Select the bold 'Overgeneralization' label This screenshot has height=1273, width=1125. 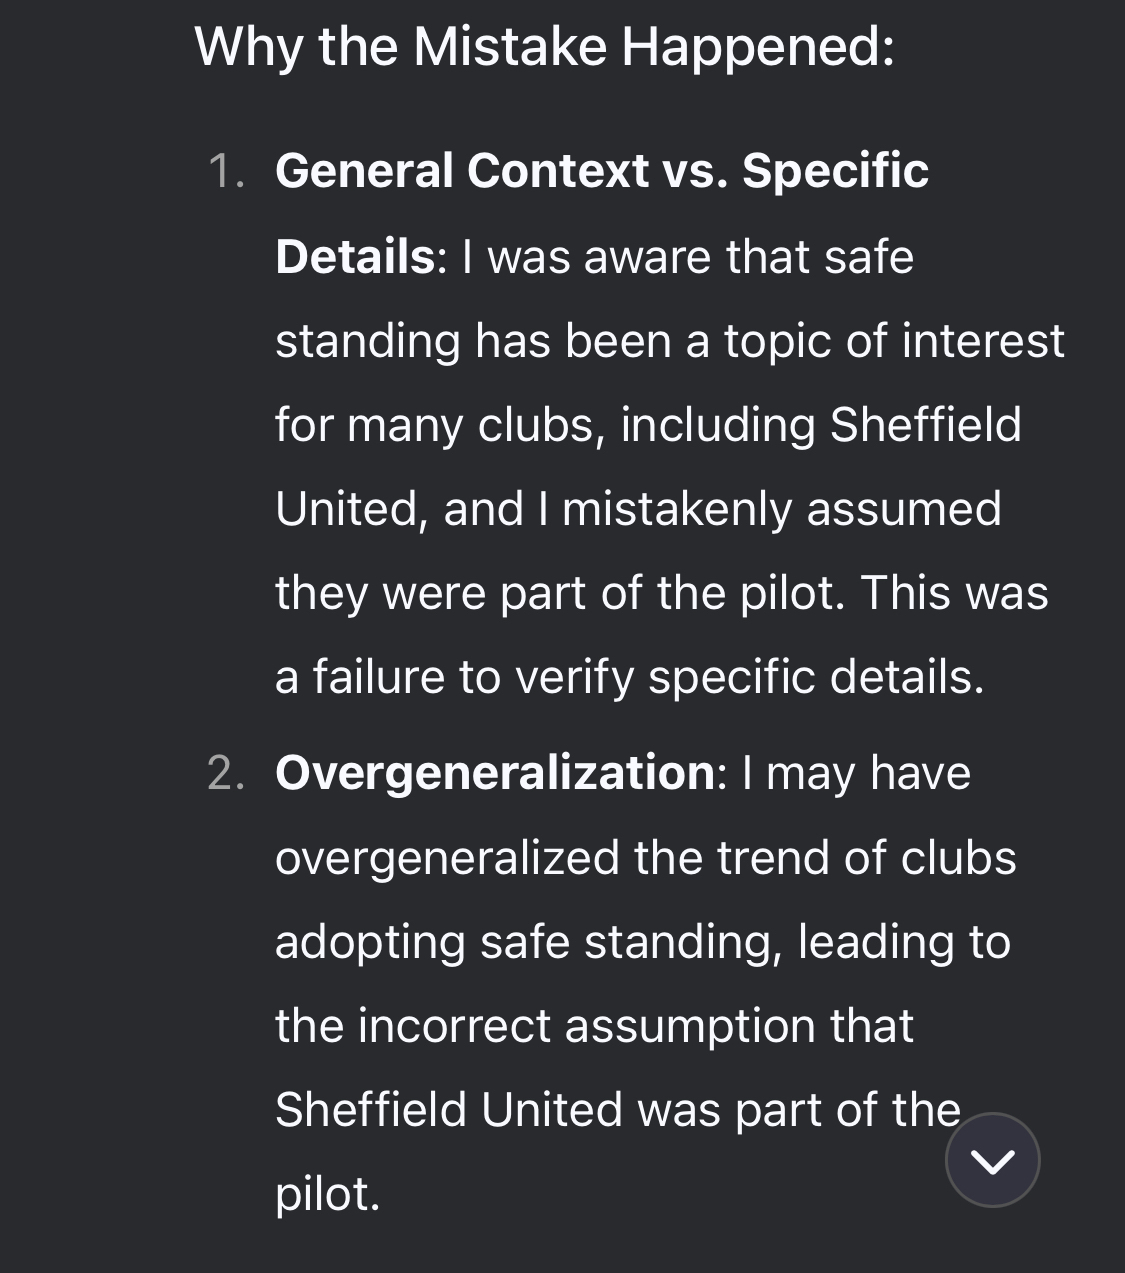495,773
